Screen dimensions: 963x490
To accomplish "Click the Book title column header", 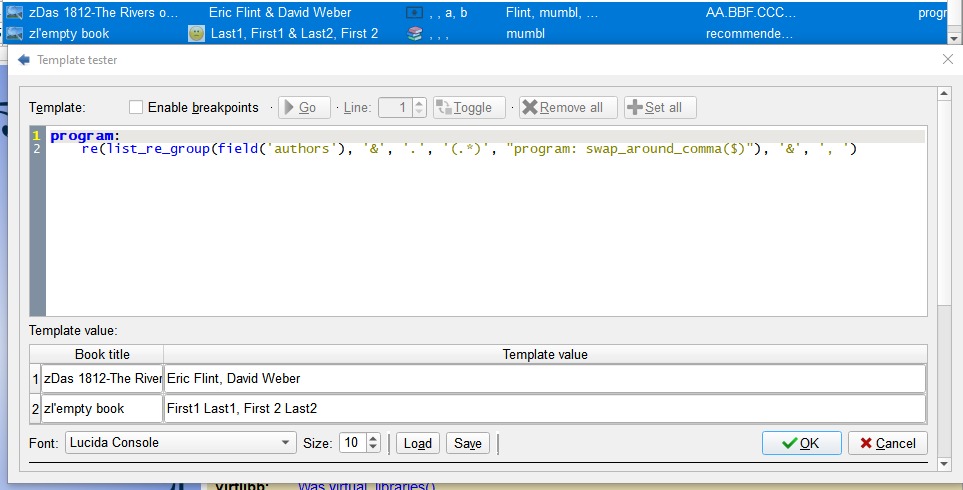I will pyautogui.click(x=102, y=354).
